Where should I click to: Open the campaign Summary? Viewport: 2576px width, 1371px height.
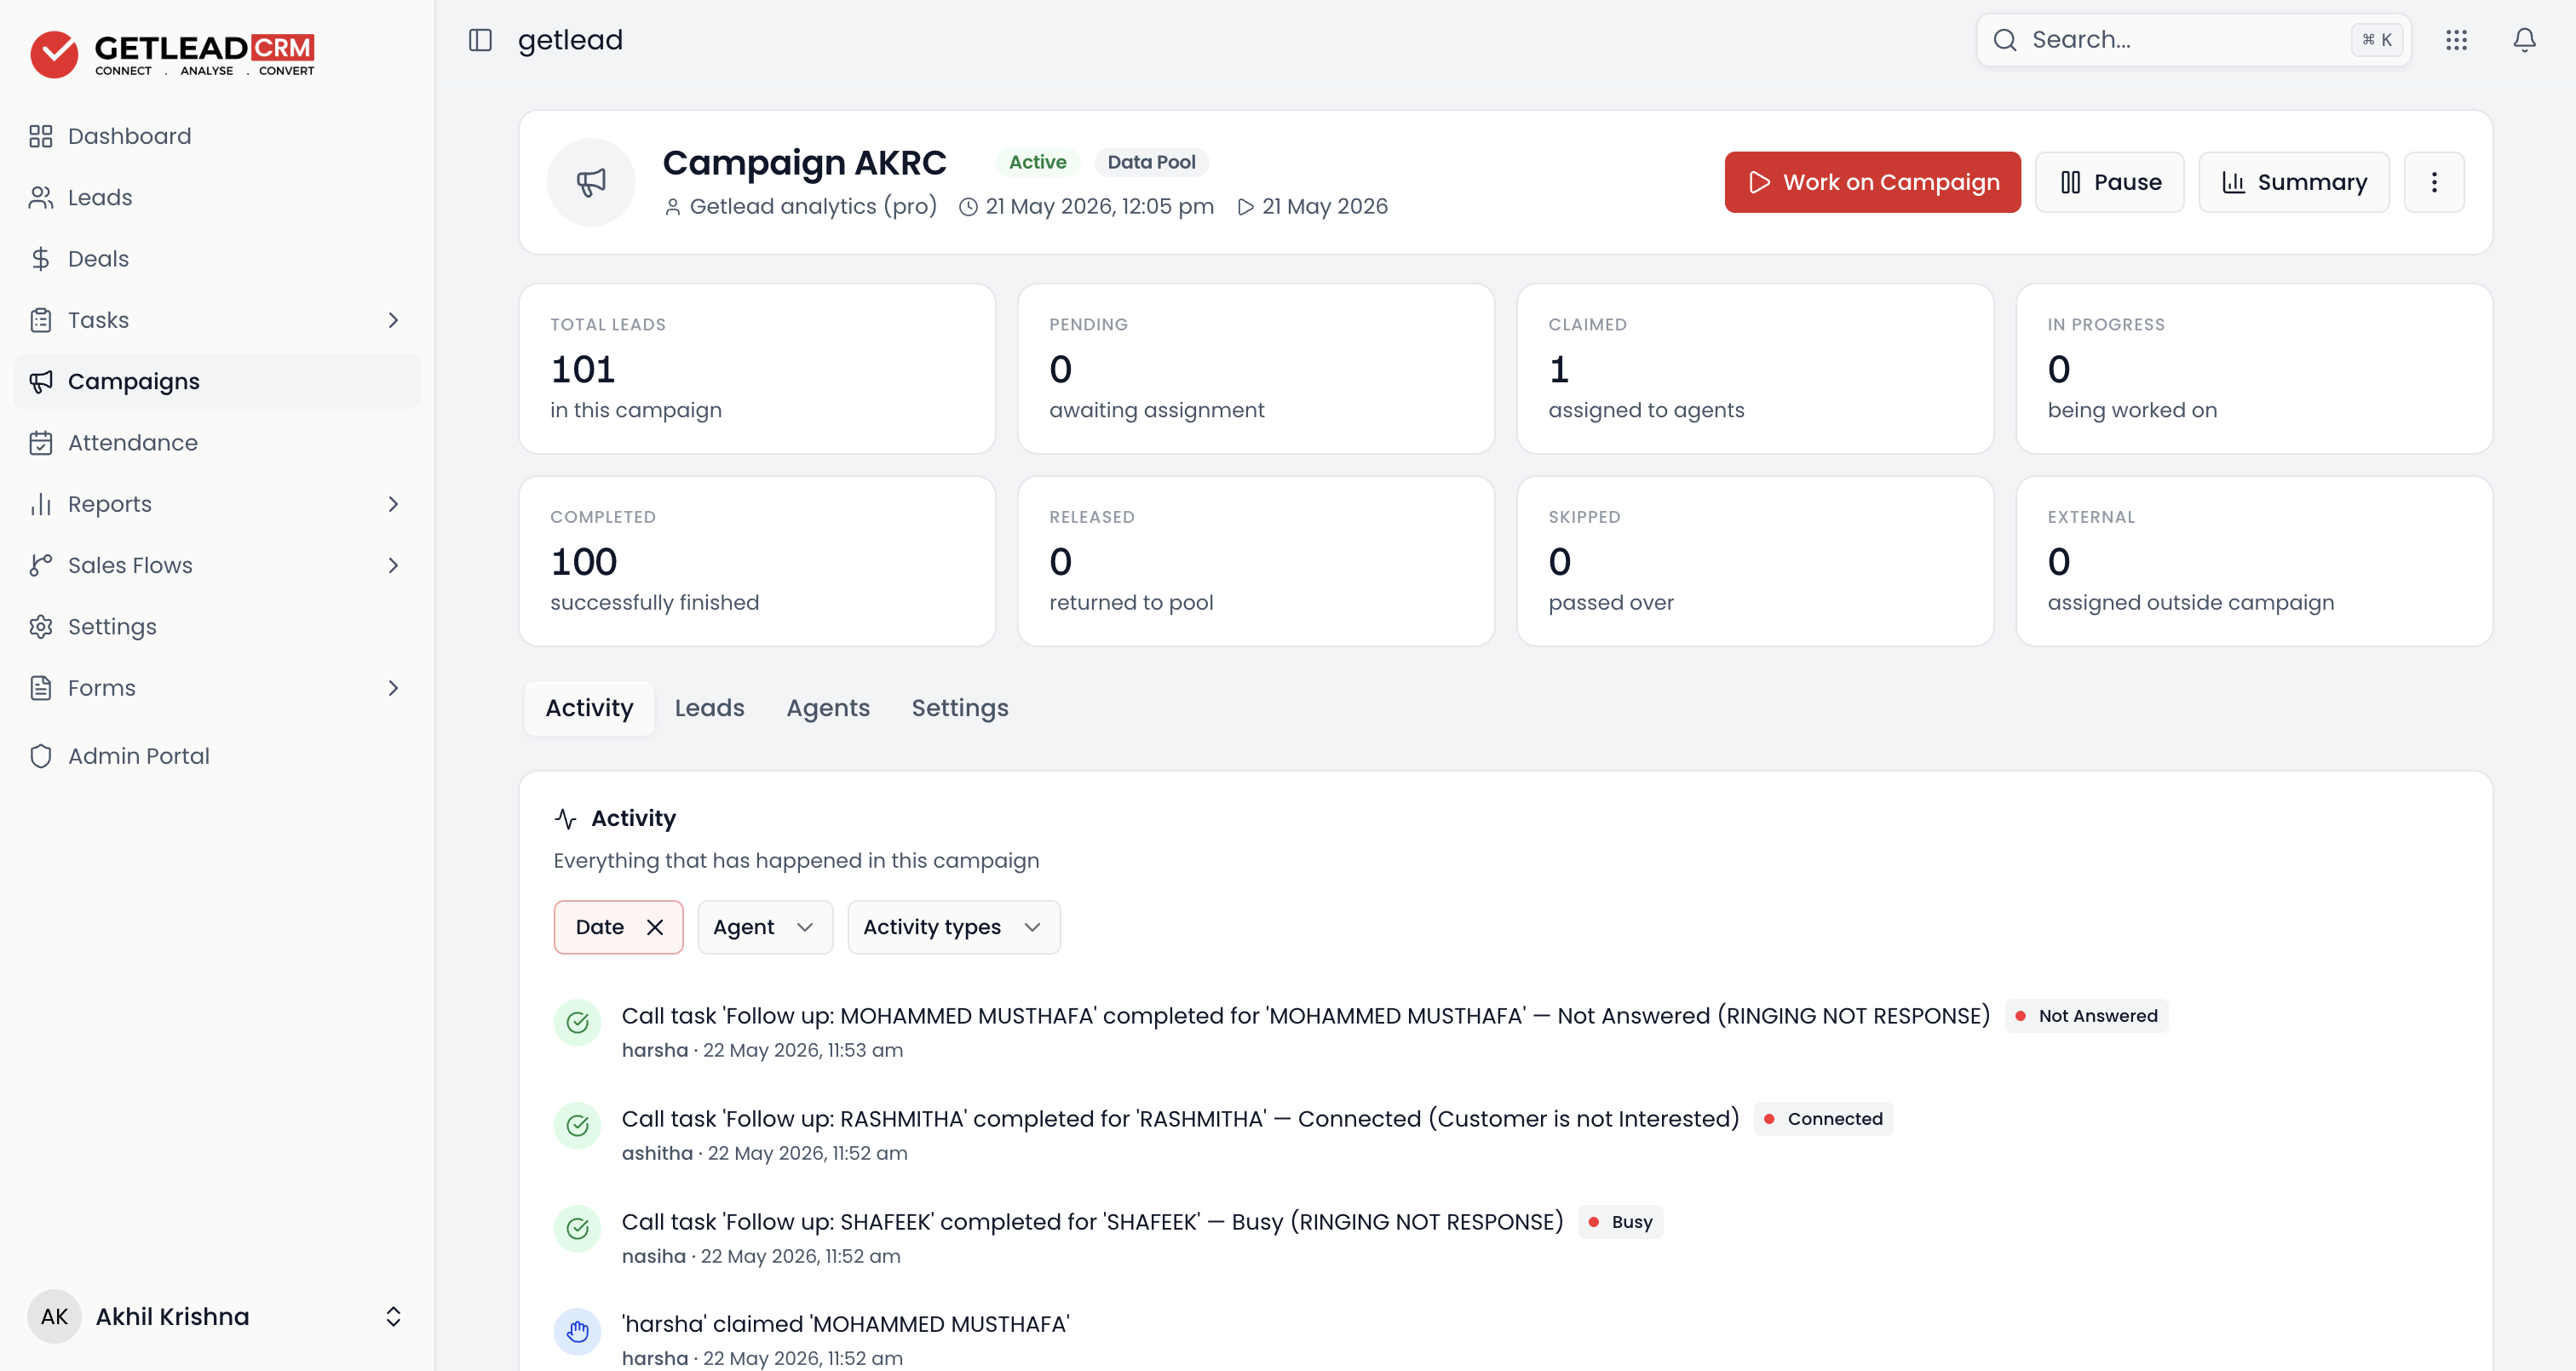(2293, 182)
